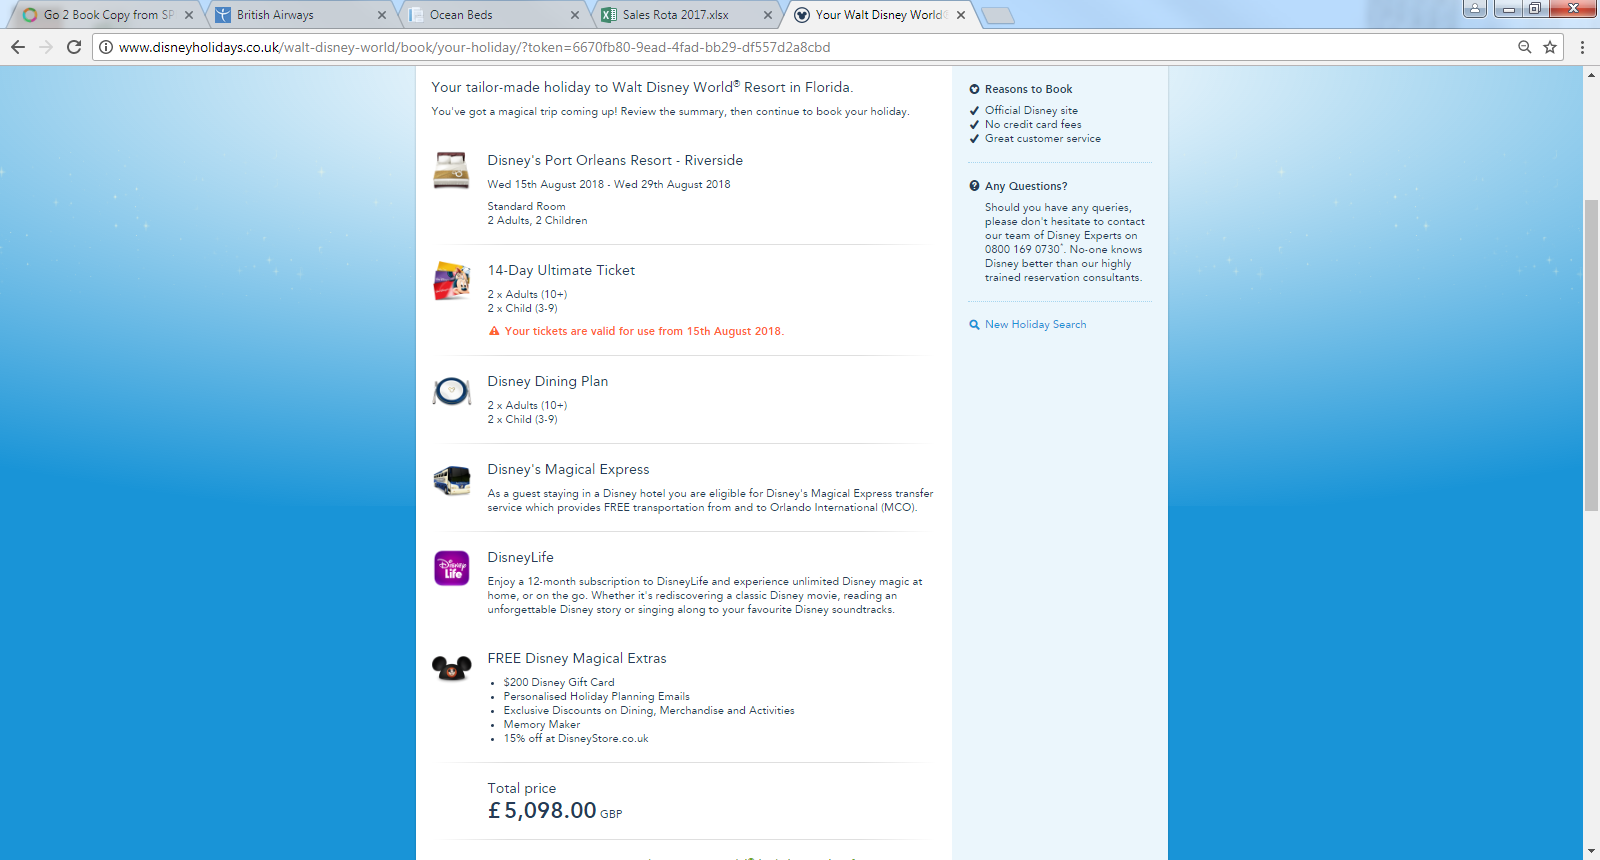The height and width of the screenshot is (860, 1600).
Task: Click Magical Express bus icon
Action: coord(452,480)
